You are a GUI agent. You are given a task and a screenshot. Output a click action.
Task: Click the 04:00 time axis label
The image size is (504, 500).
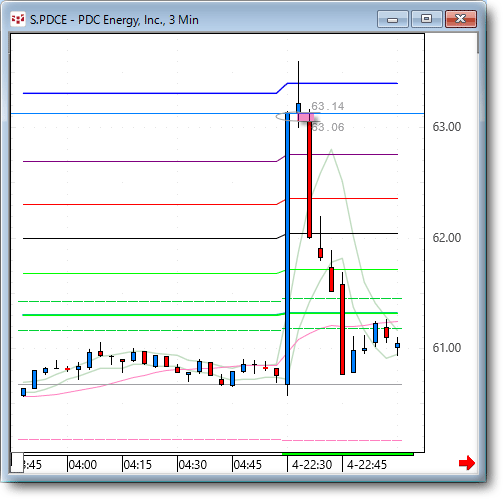83,464
